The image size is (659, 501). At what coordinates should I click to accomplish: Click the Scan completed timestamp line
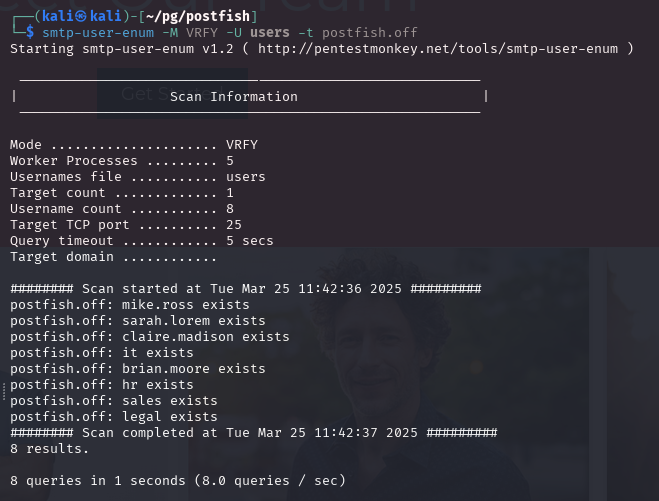pos(253,433)
